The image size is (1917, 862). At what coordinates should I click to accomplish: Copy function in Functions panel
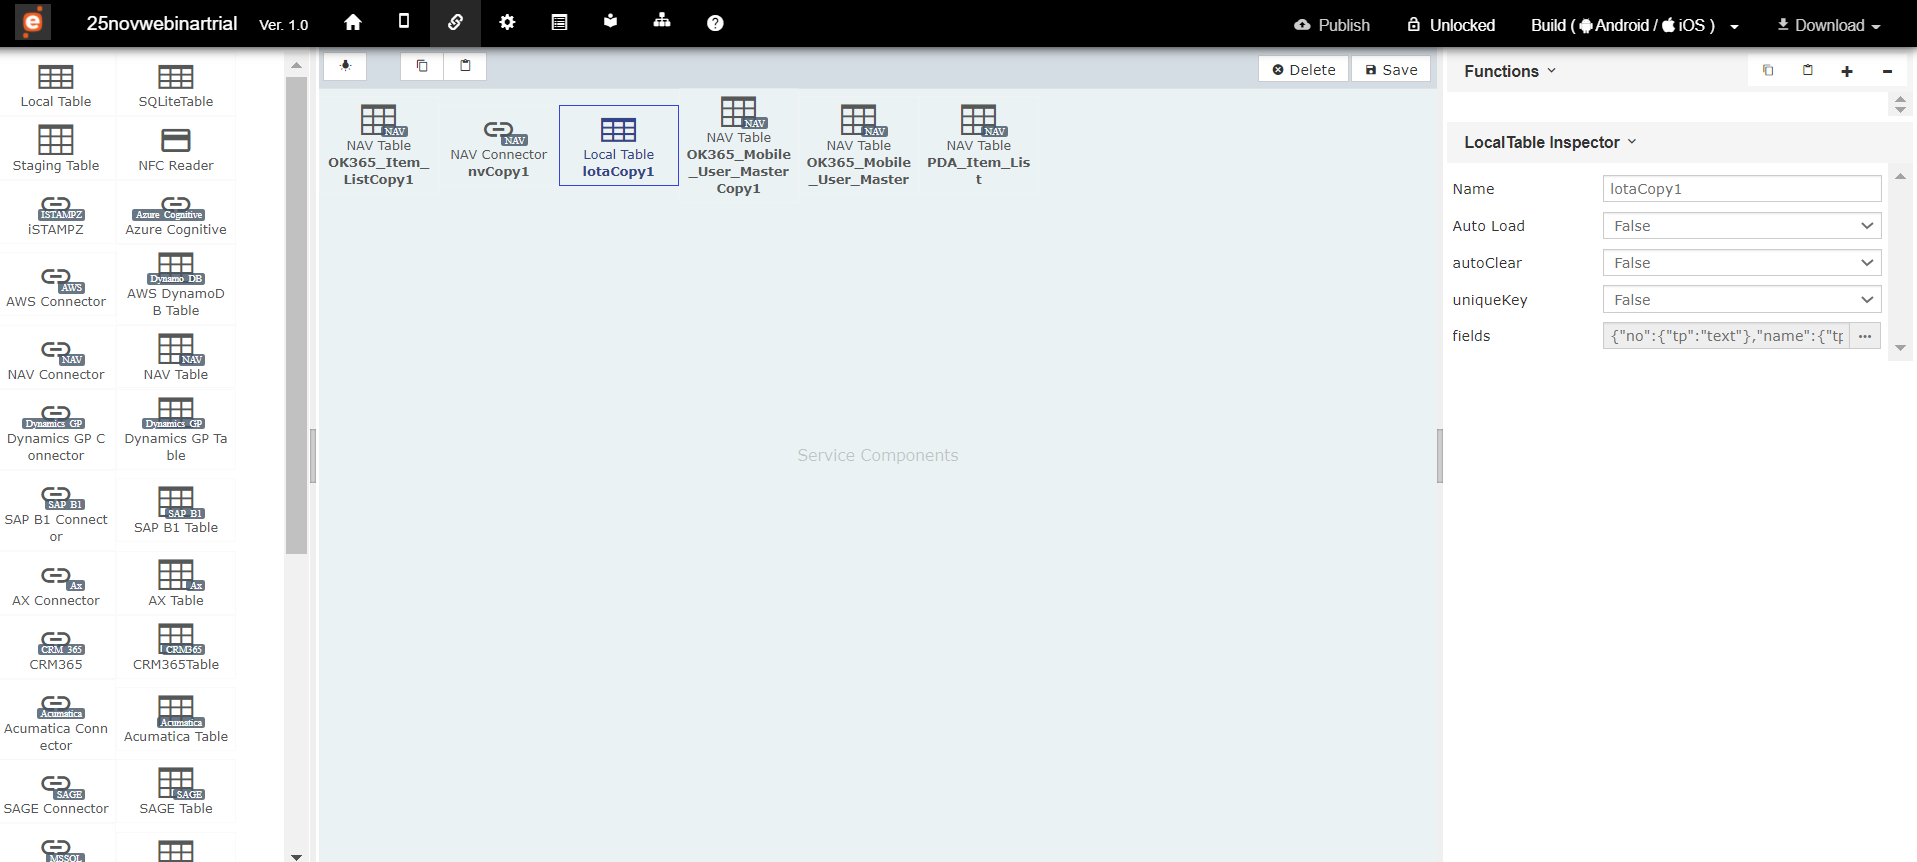click(1768, 71)
